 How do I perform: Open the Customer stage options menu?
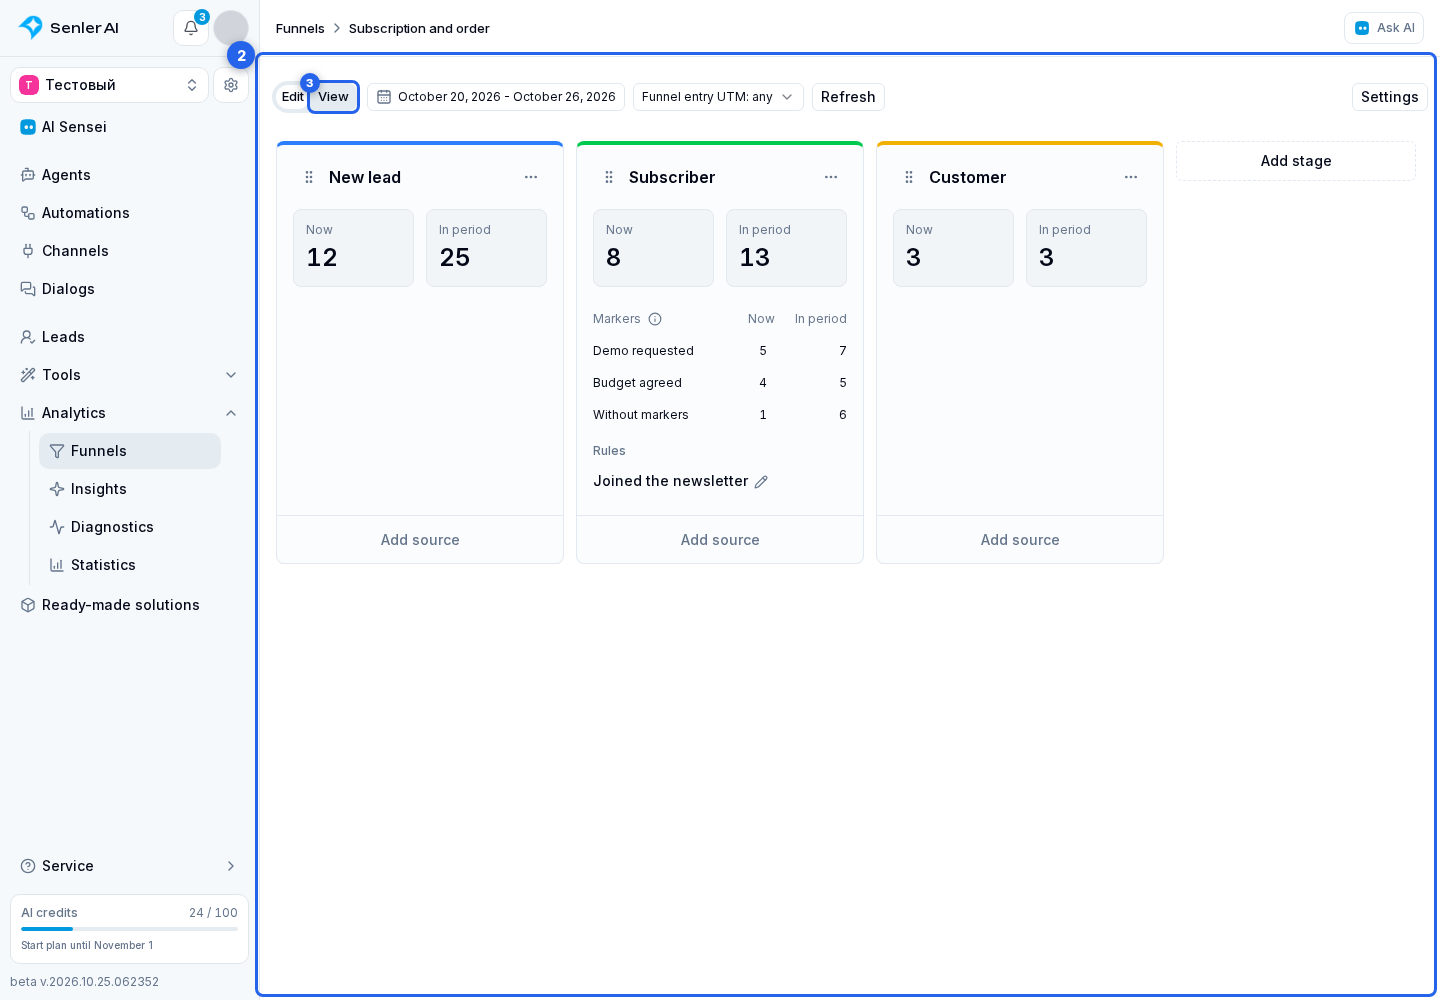pos(1131,177)
